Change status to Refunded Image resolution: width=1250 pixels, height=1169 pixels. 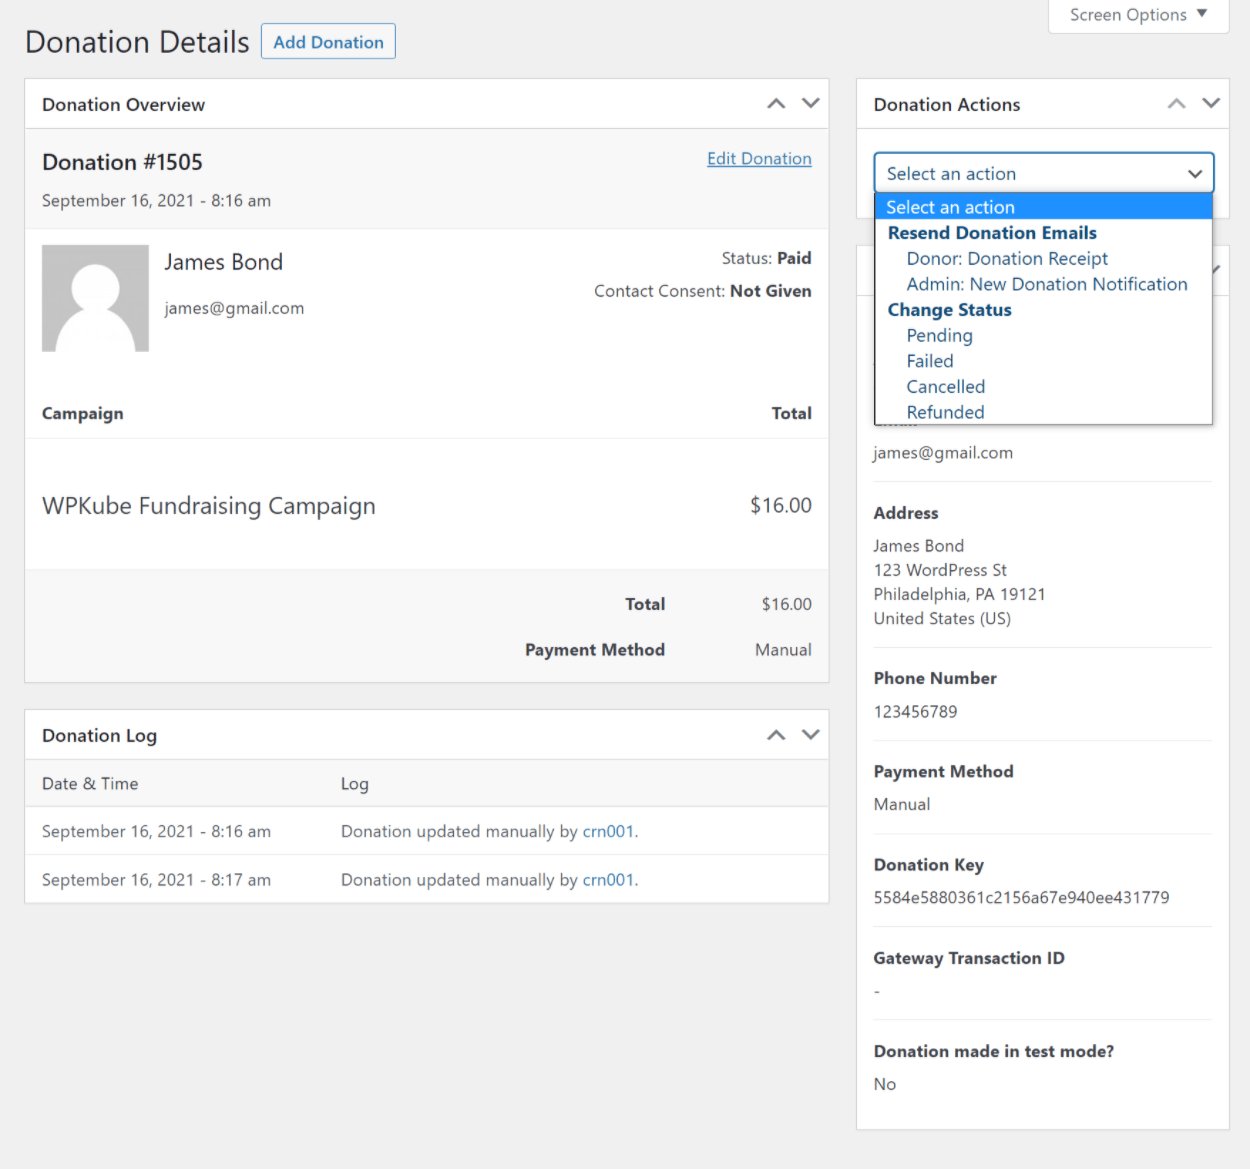[x=945, y=412]
